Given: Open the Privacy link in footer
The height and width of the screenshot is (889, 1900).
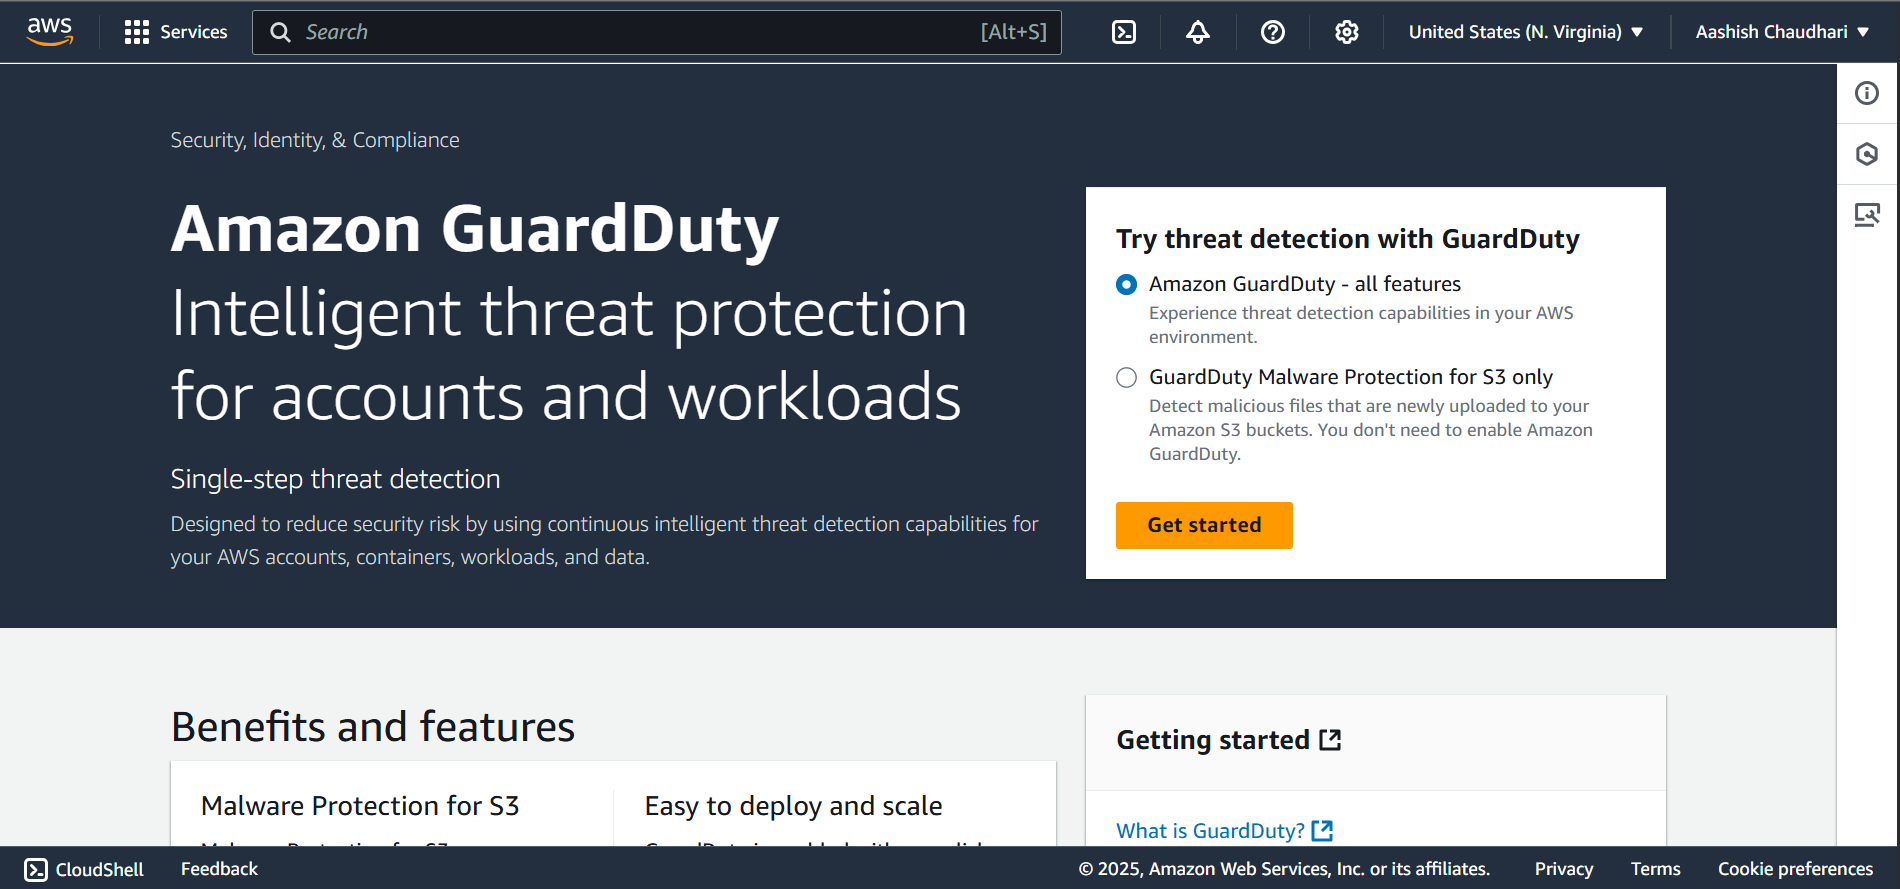Looking at the screenshot, I should pos(1564,869).
